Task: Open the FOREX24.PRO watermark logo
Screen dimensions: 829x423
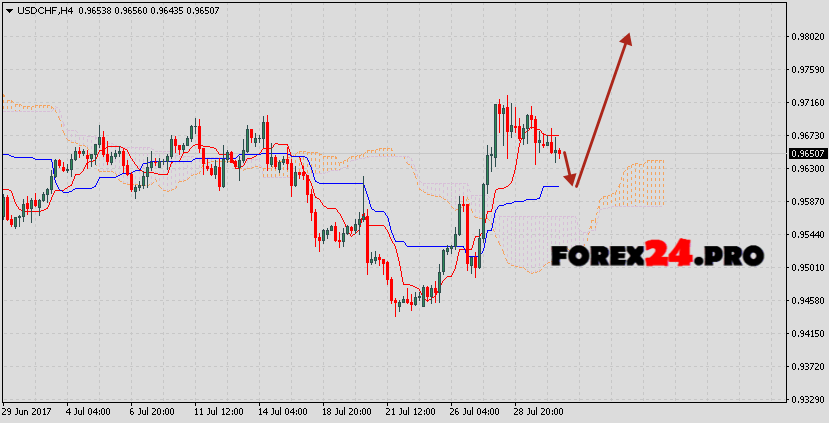Action: (x=657, y=255)
